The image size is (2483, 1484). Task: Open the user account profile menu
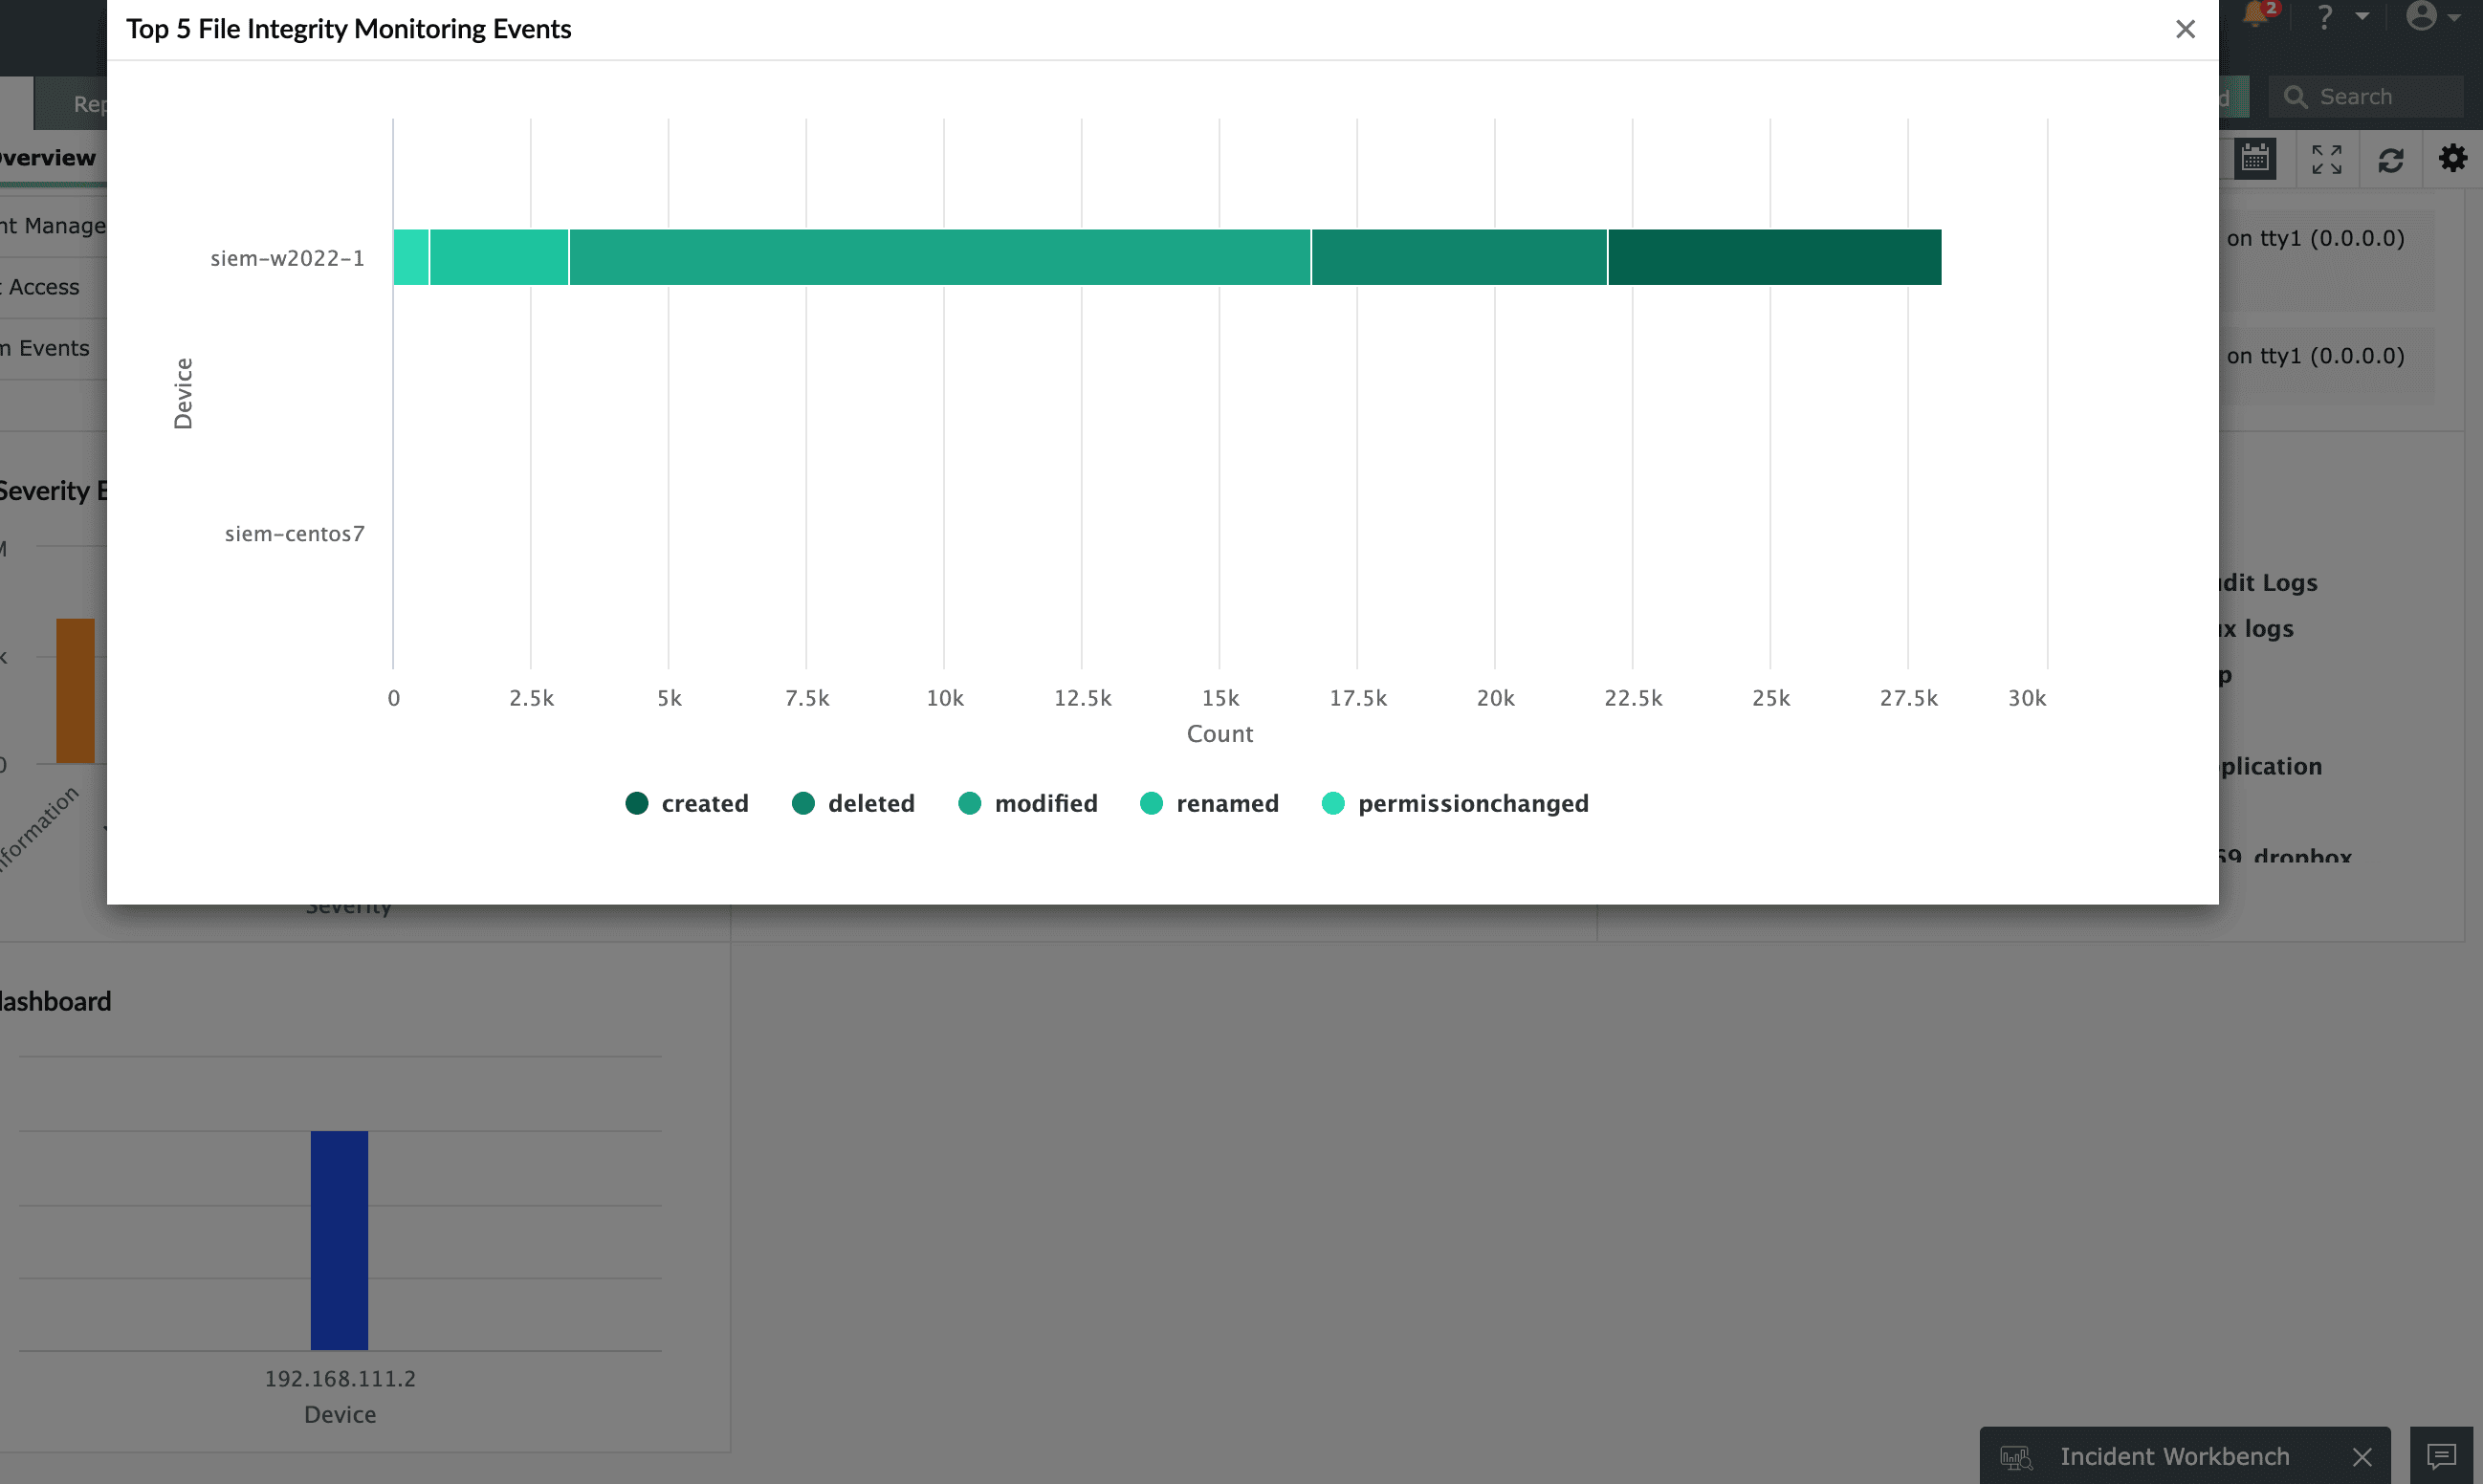click(2422, 16)
